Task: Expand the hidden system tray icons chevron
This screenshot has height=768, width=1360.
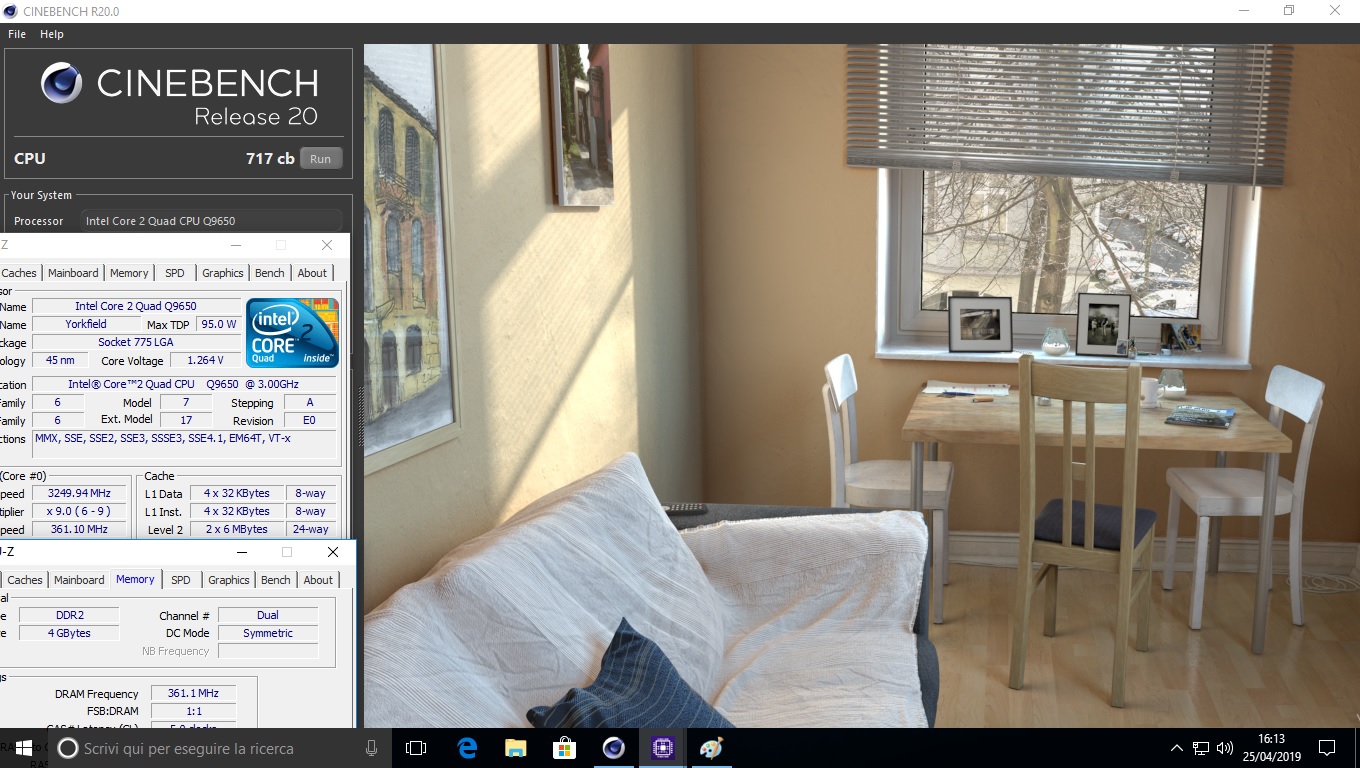Action: (1177, 748)
